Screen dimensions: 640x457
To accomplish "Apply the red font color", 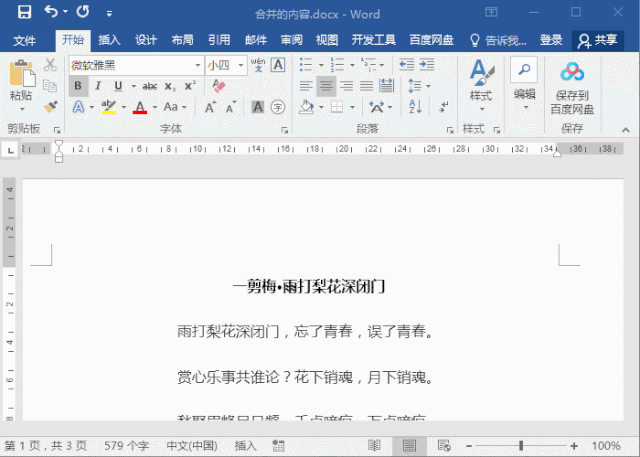I will point(140,107).
